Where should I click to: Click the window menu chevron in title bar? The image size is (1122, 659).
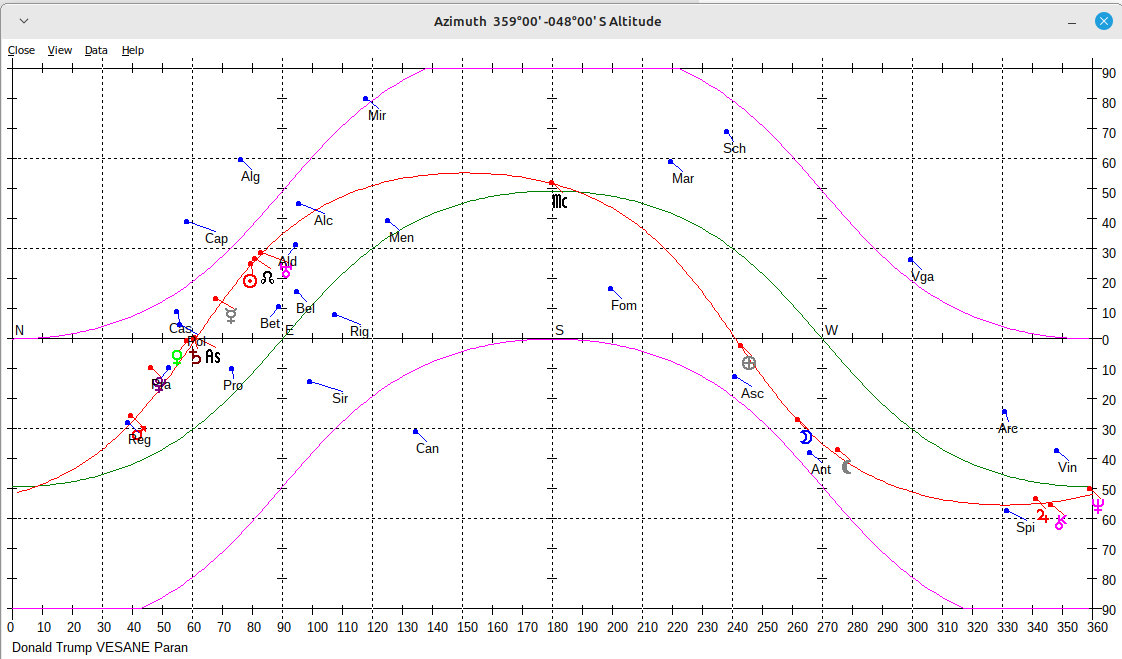[x=24, y=21]
